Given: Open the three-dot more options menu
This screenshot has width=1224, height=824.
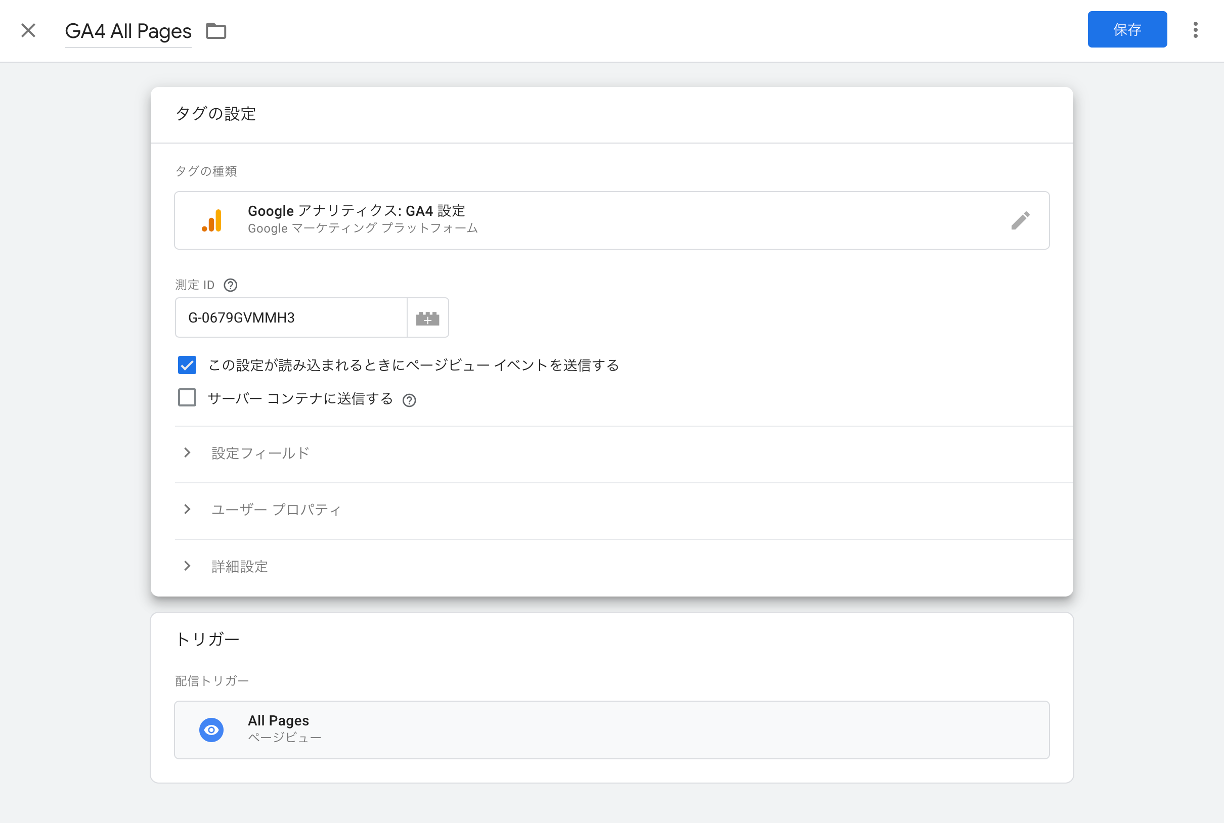Looking at the screenshot, I should pos(1195,30).
